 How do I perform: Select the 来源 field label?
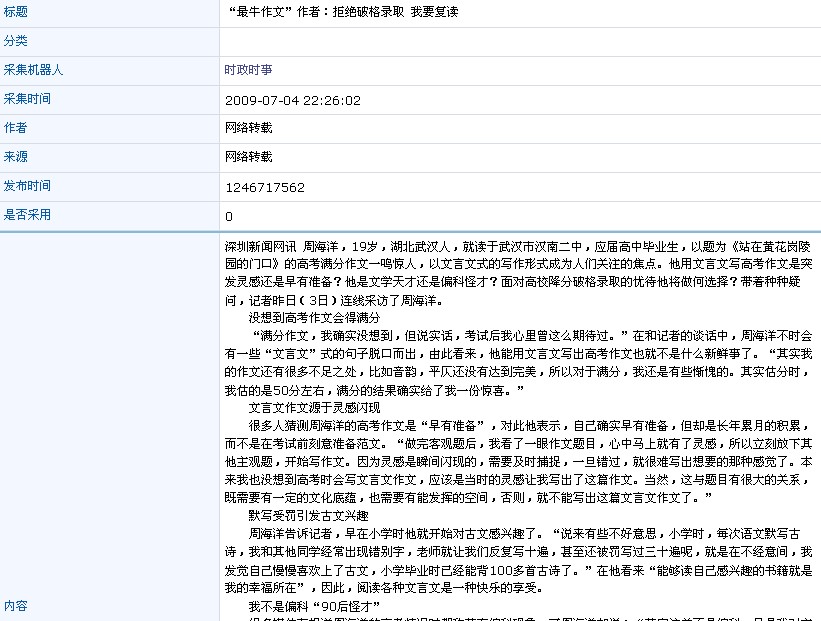point(15,157)
